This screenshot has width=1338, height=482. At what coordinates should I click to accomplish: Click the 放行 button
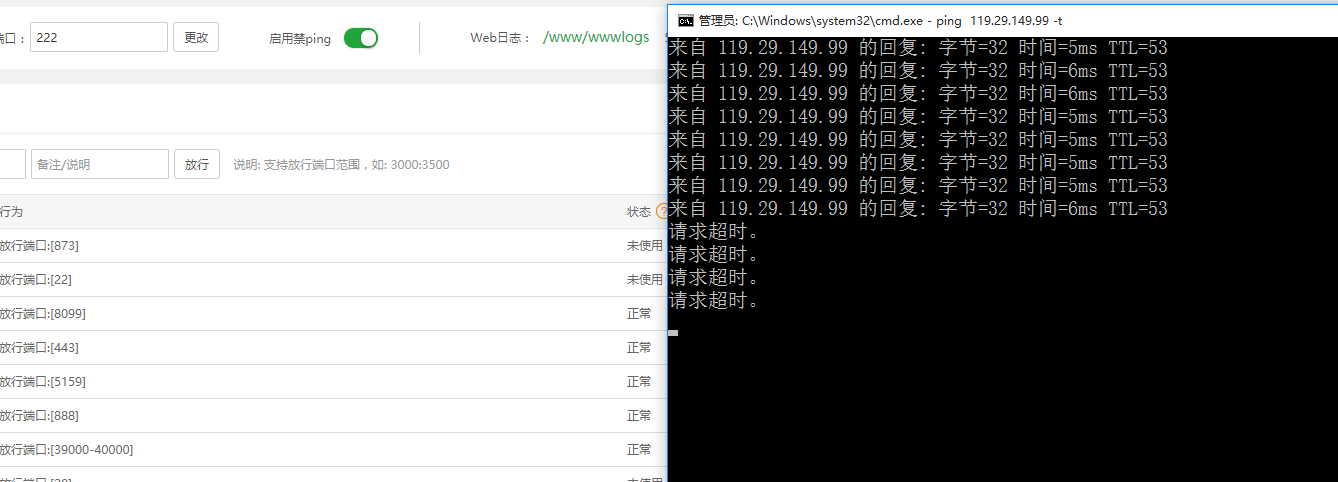point(197,164)
